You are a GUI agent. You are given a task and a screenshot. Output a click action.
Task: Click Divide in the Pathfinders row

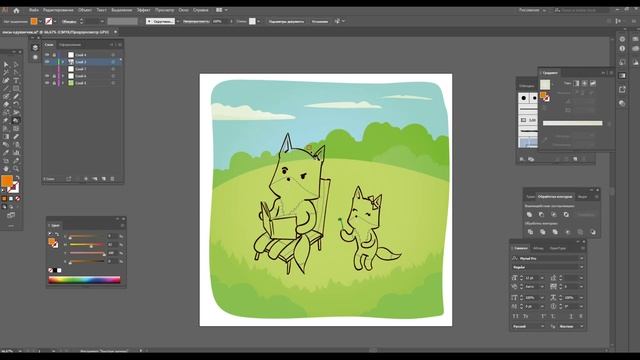click(530, 232)
